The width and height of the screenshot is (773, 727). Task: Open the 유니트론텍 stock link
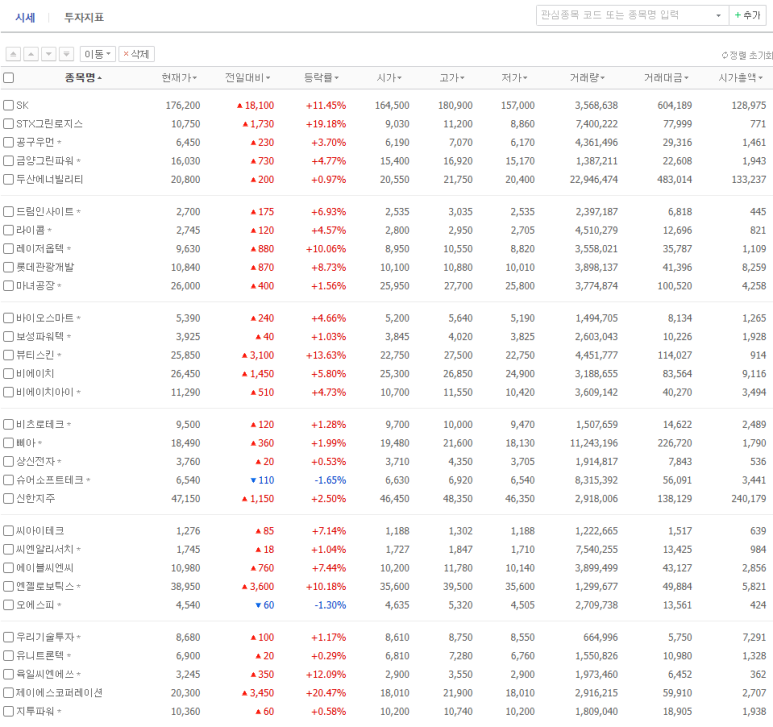click(40, 656)
